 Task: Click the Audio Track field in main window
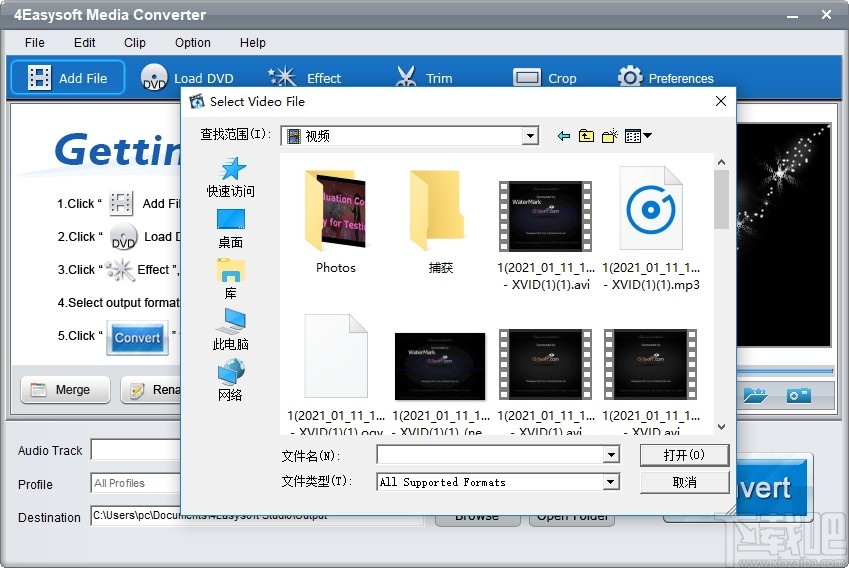135,449
